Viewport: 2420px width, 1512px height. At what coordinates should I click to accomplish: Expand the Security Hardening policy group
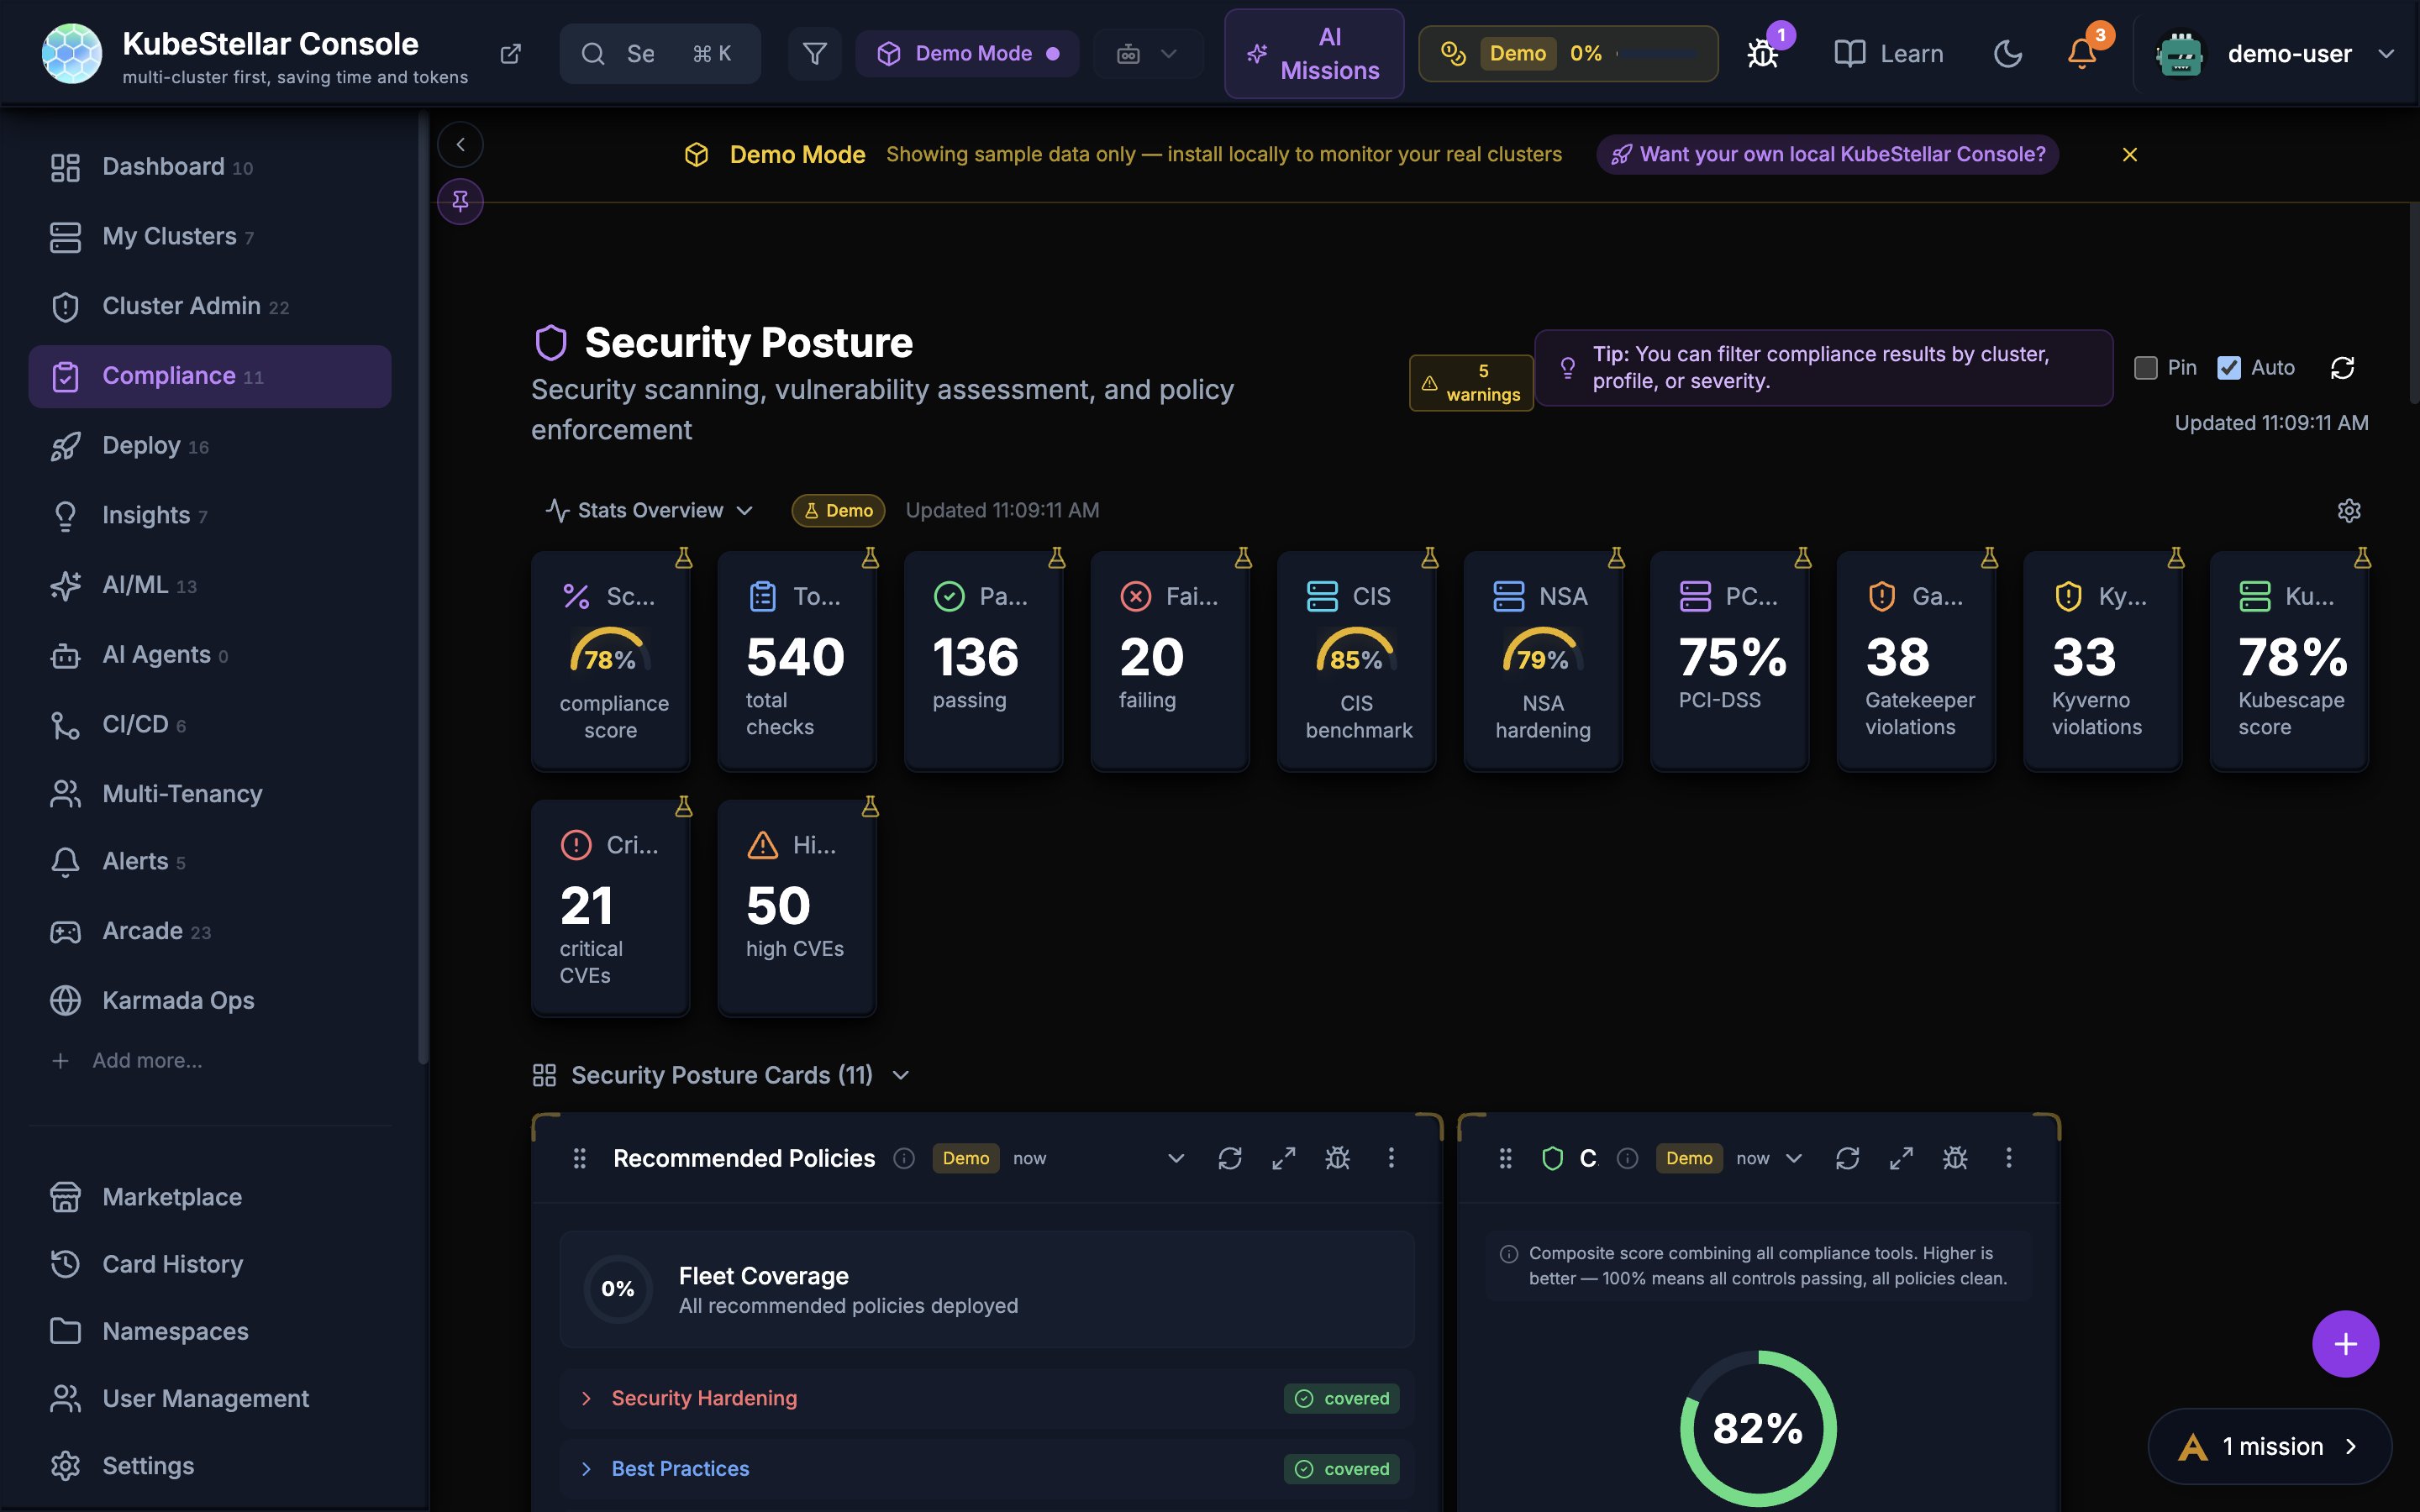coord(704,1398)
